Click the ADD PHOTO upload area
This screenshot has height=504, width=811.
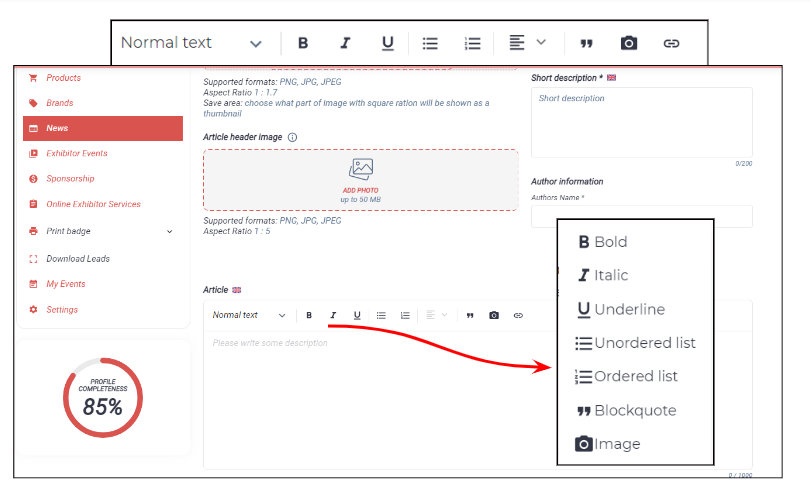[x=361, y=180]
